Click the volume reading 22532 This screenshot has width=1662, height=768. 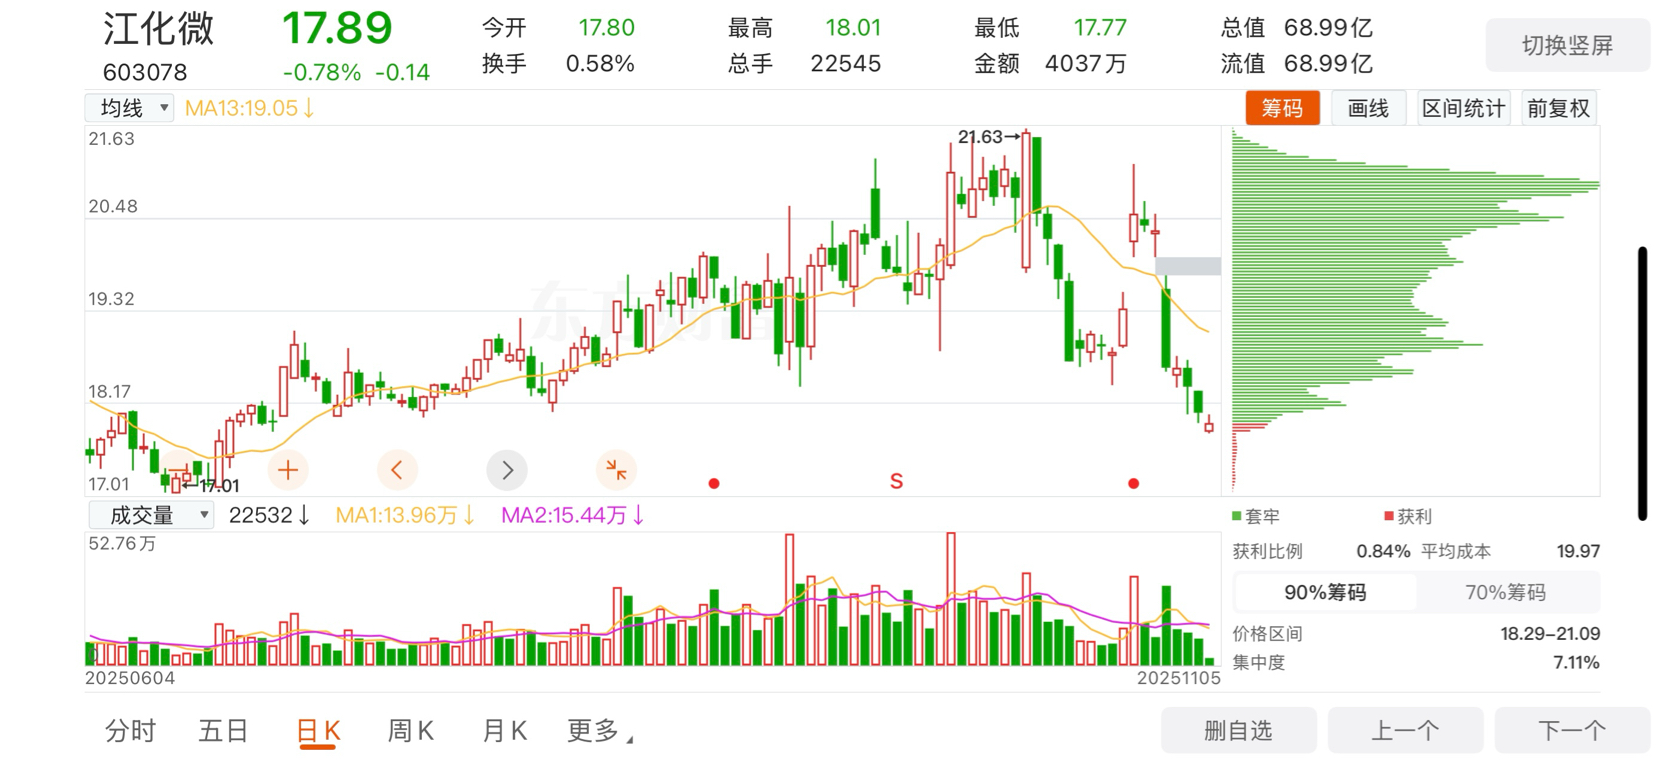pos(269,515)
